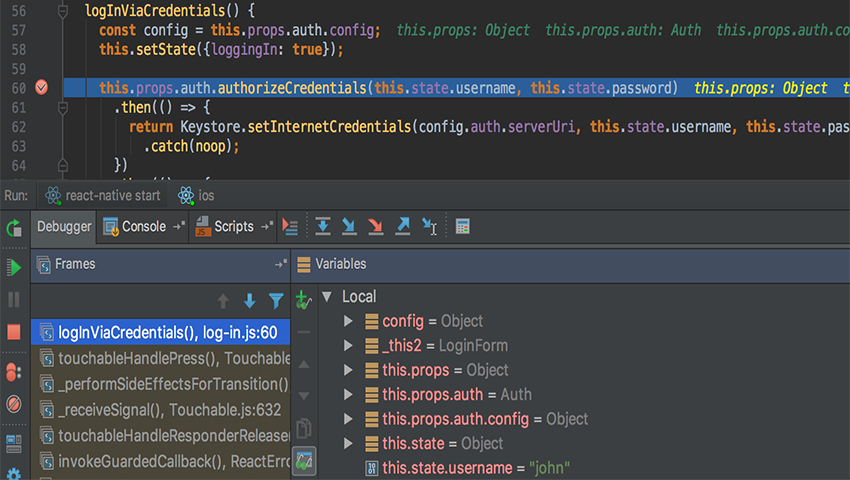Collapse the Local variables group

click(326, 297)
